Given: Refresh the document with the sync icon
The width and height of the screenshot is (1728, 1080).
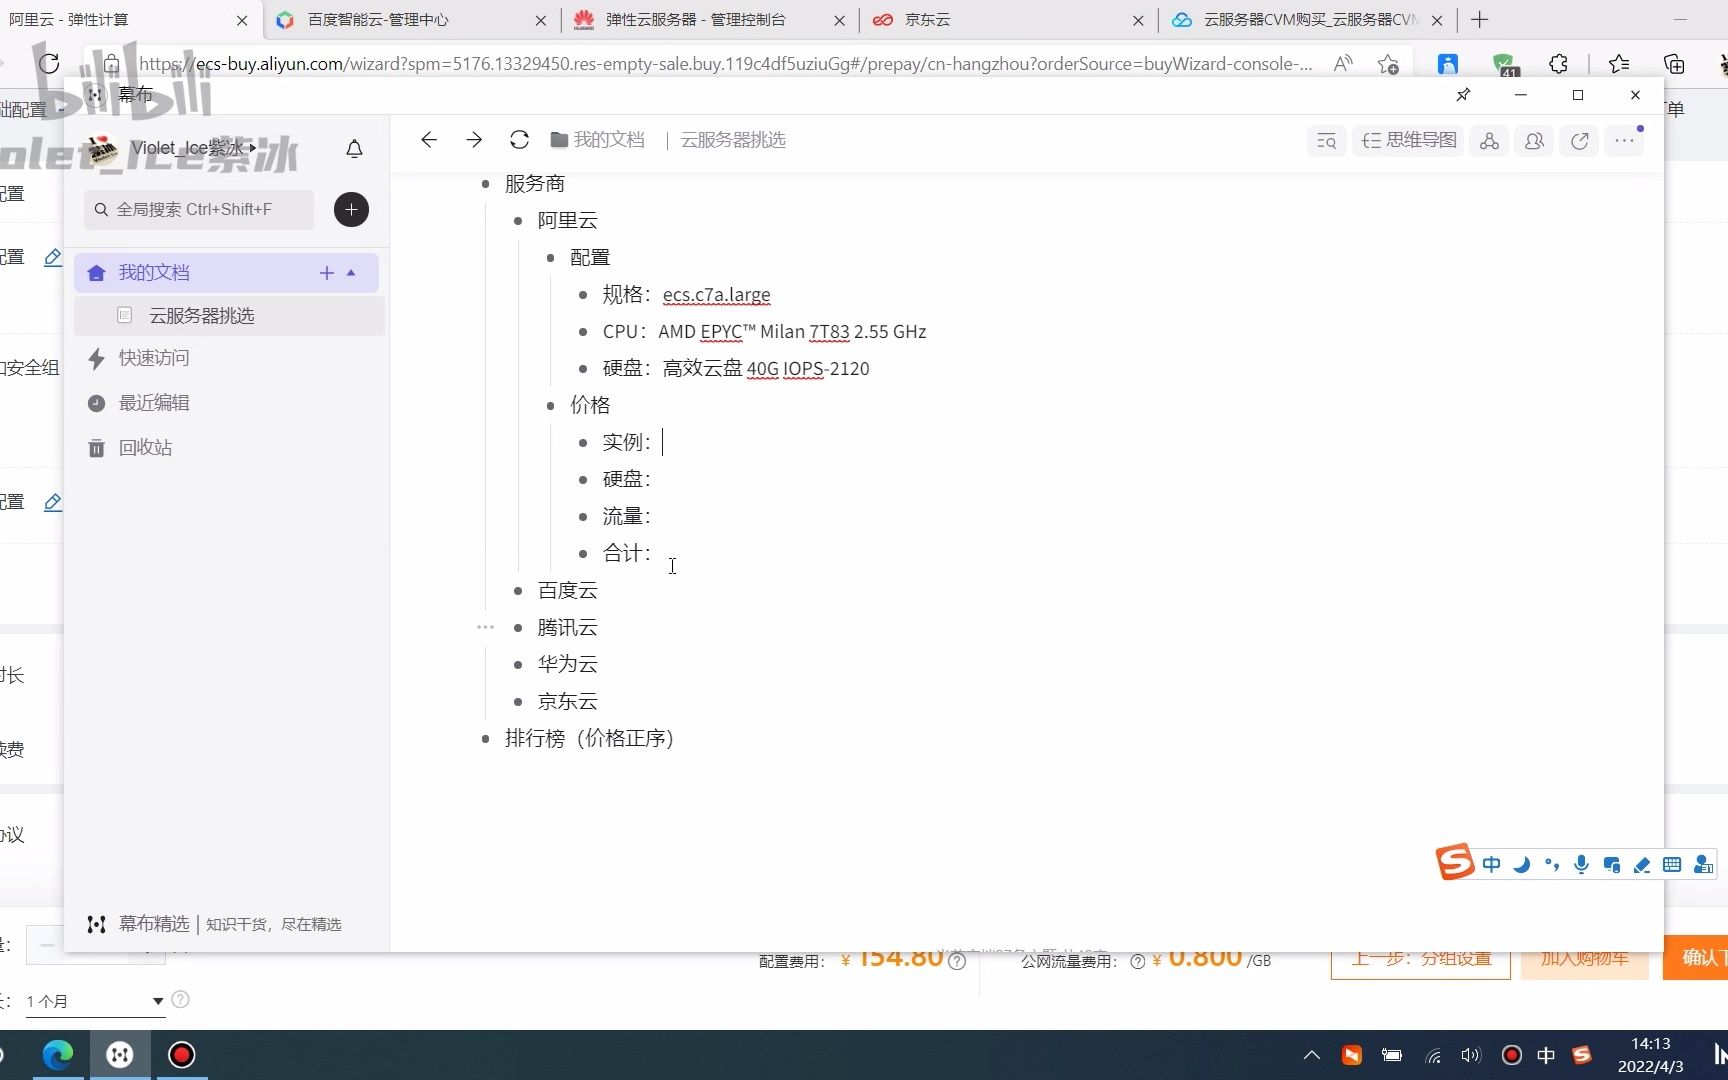Looking at the screenshot, I should click(519, 140).
